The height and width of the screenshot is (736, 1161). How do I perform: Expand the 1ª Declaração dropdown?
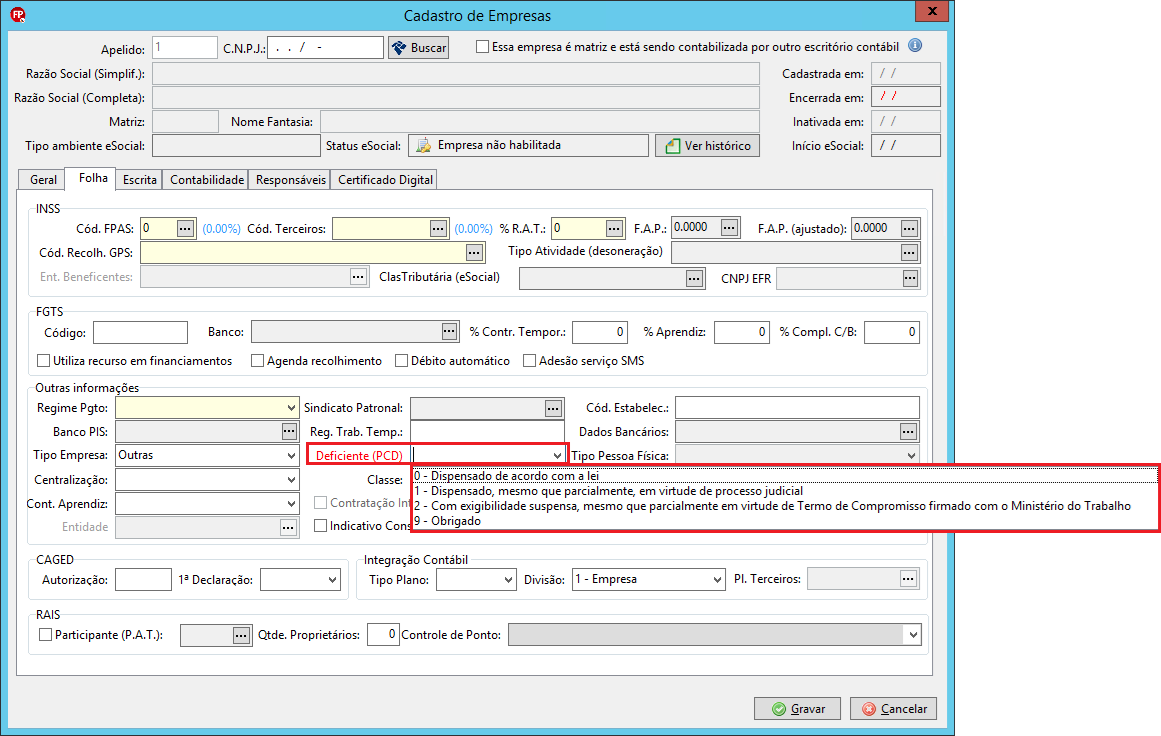click(x=332, y=580)
